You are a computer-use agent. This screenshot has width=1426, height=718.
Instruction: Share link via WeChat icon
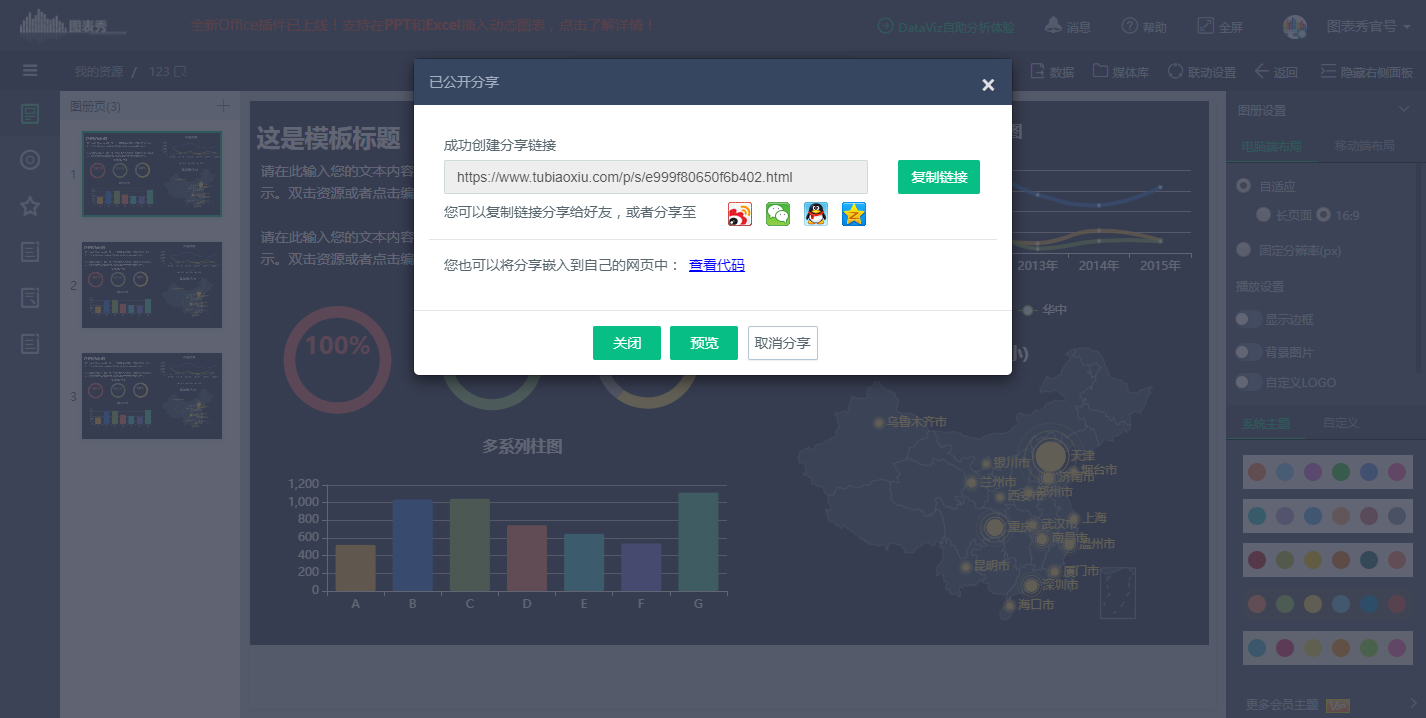point(777,214)
